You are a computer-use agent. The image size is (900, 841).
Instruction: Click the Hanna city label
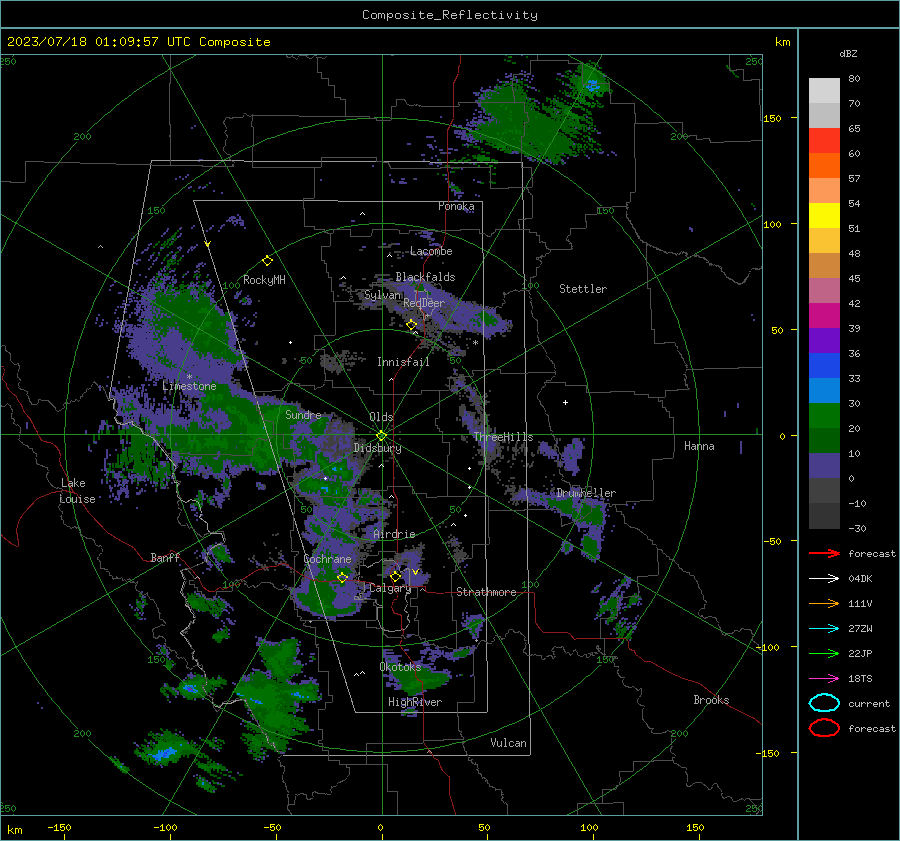699,446
